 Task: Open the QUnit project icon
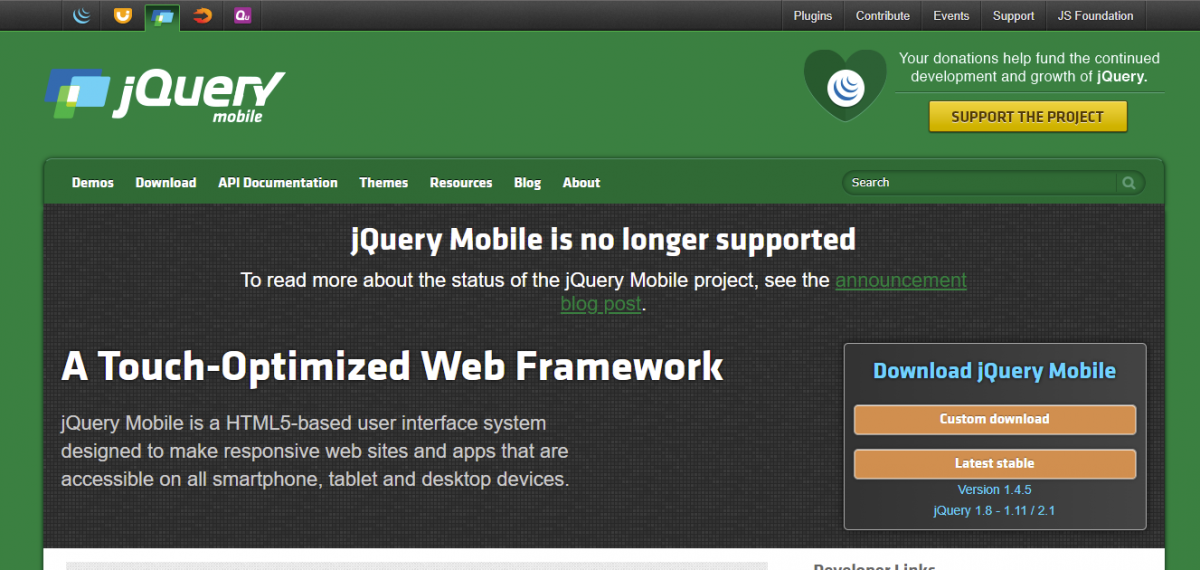coord(242,15)
